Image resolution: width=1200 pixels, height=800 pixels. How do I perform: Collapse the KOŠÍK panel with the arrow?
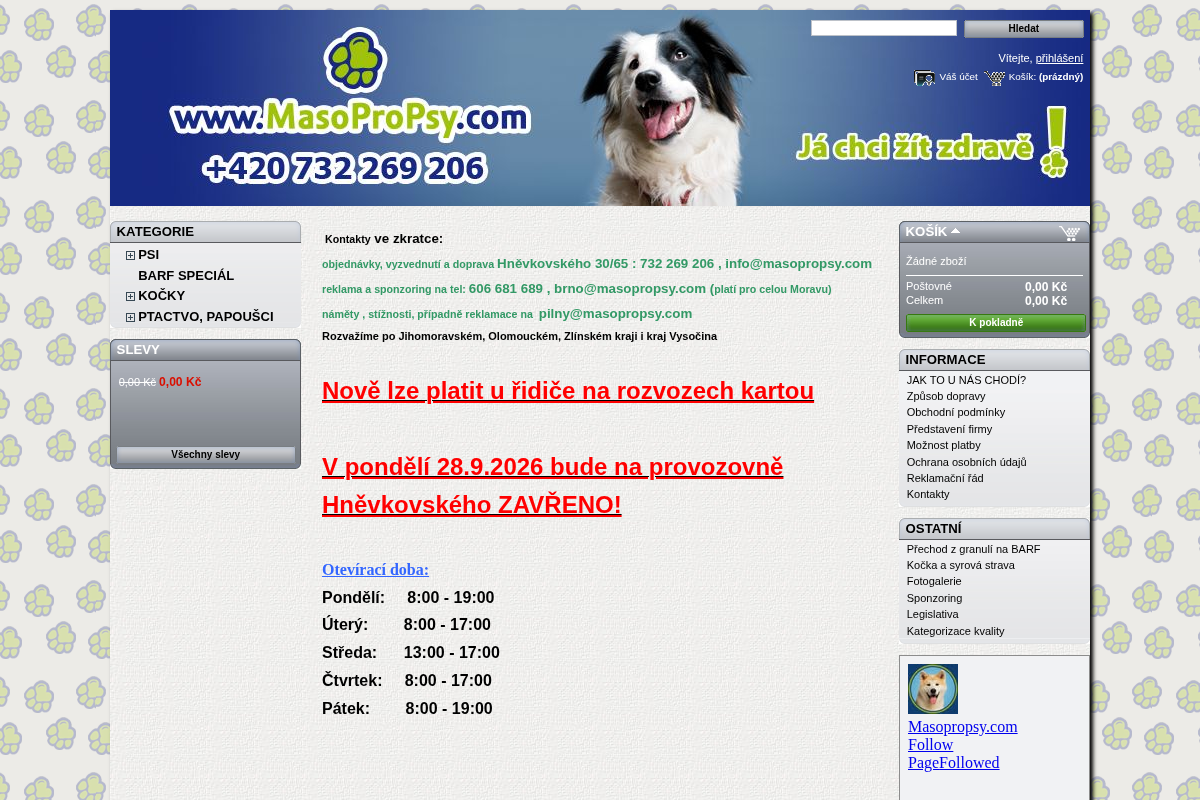(x=955, y=231)
